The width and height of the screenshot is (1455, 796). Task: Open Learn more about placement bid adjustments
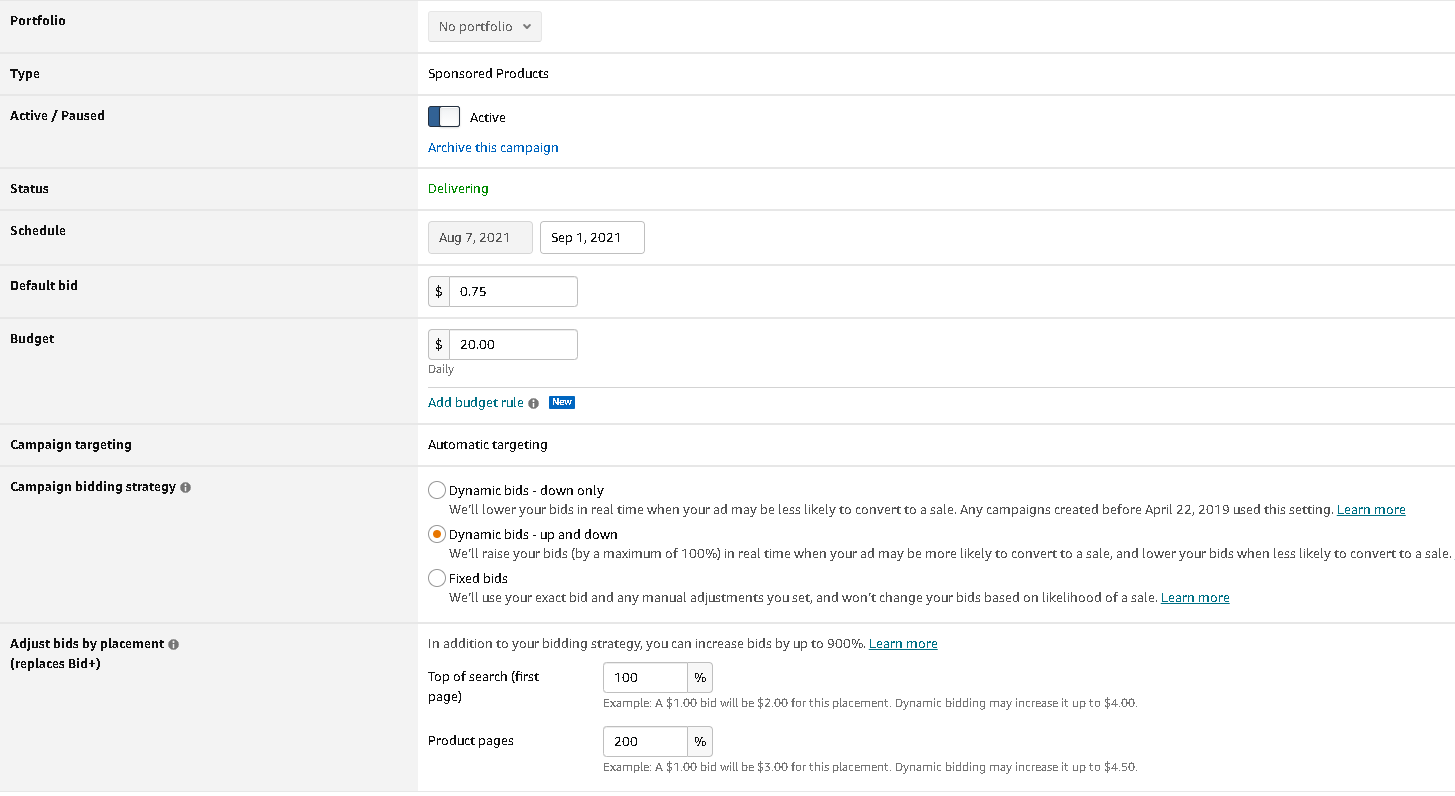pos(903,644)
